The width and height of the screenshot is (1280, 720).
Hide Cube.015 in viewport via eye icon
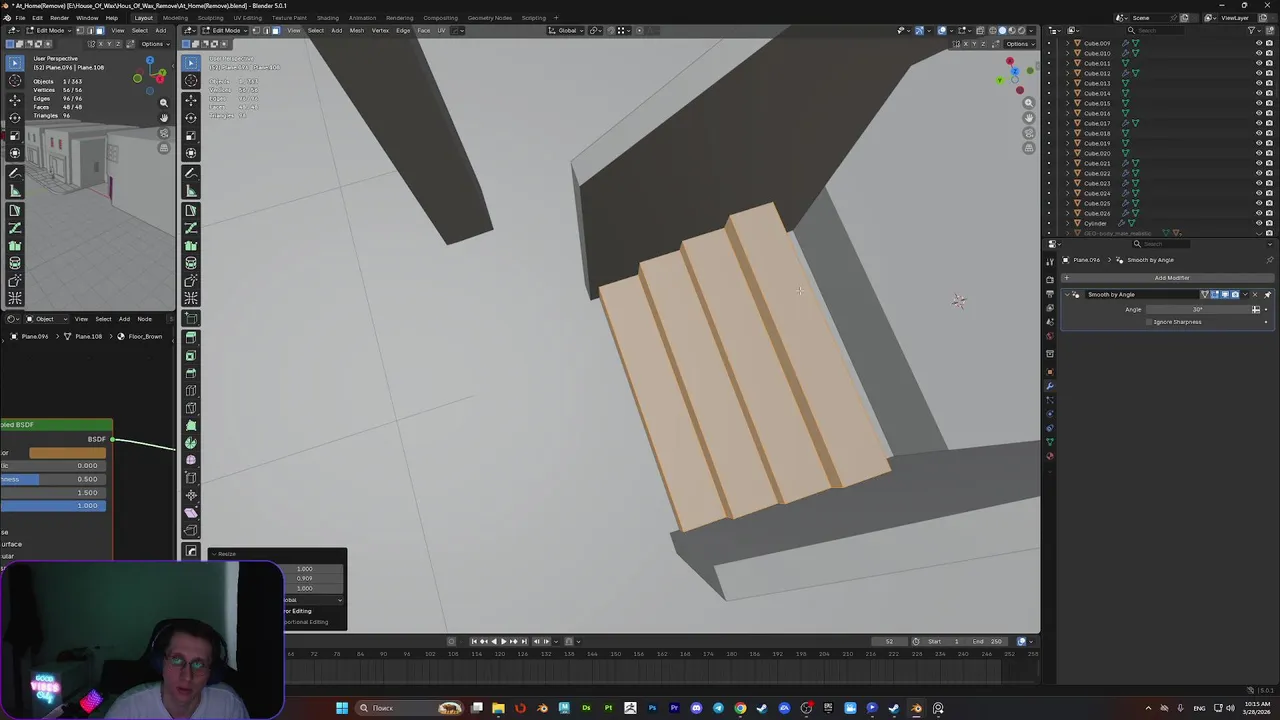[1259, 103]
